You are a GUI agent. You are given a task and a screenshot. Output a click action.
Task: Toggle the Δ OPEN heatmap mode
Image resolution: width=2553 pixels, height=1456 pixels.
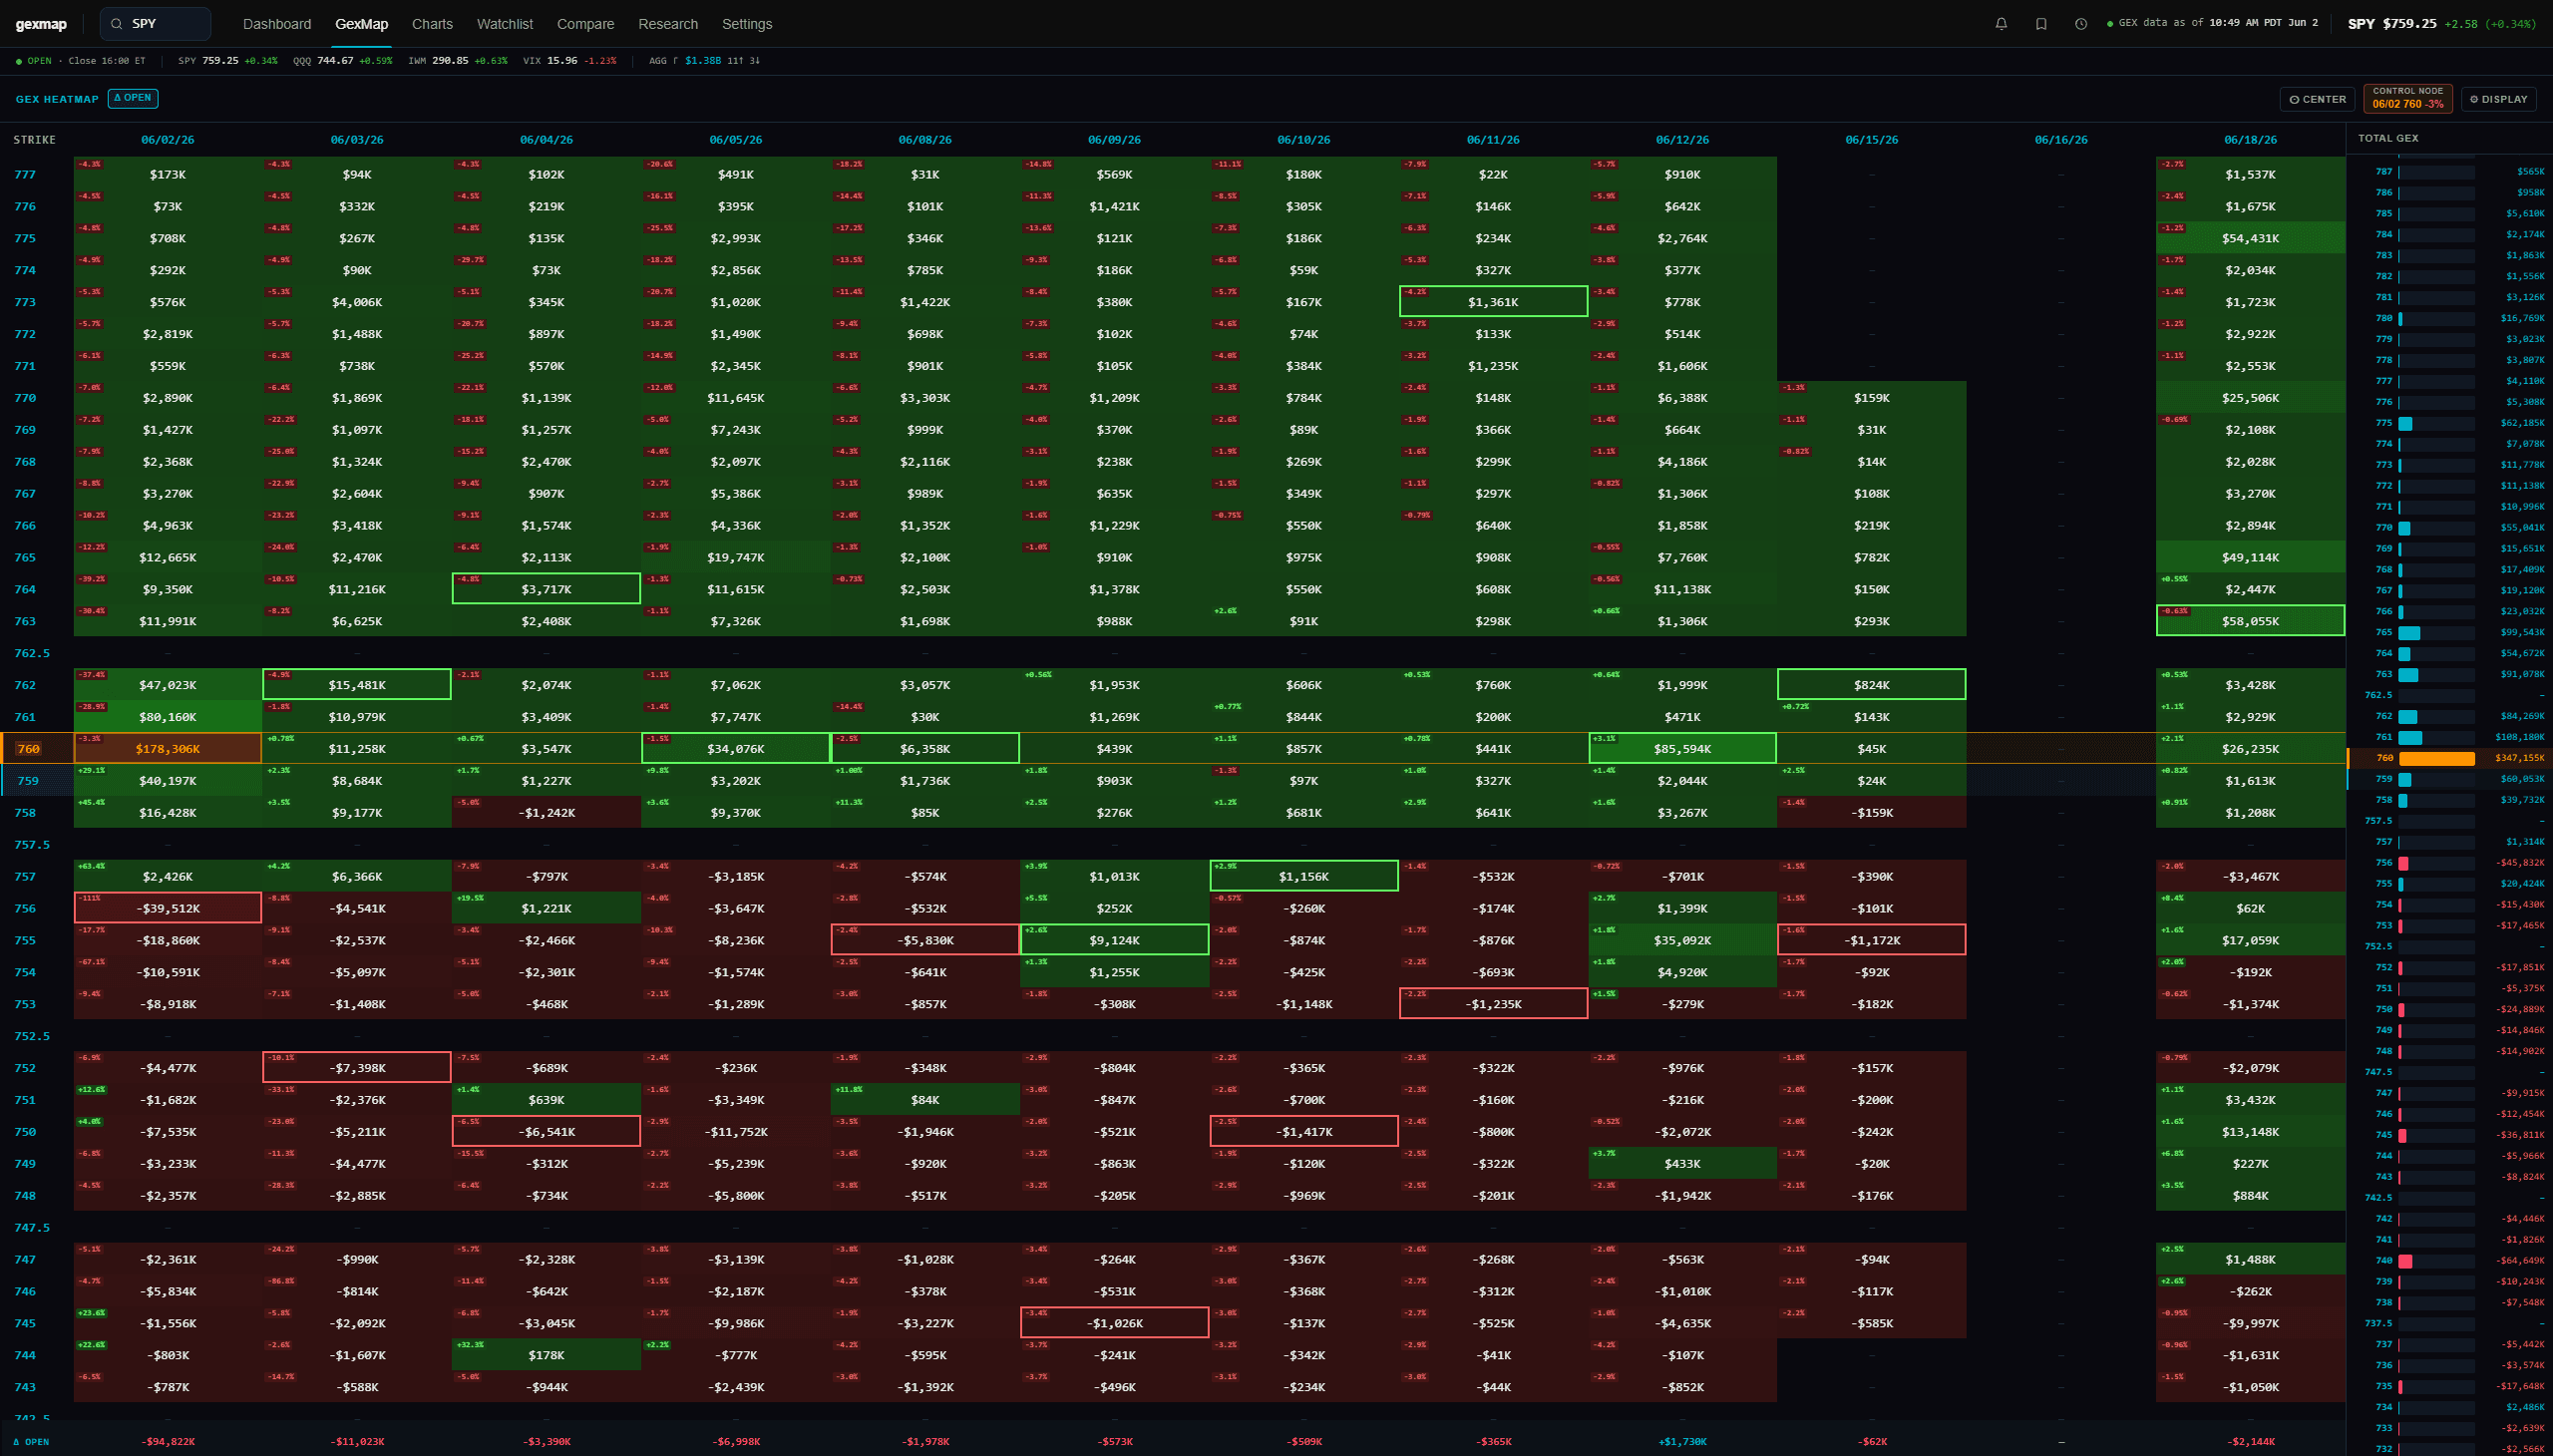(x=133, y=98)
